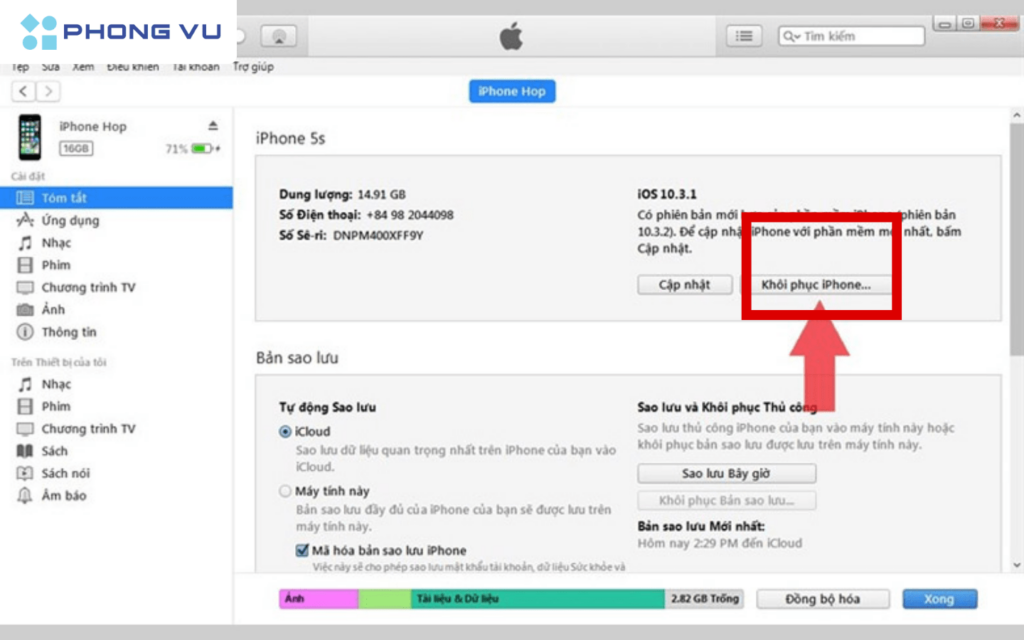This screenshot has height=640, width=1024.
Task: Click the Tài liệu & Dữ liệu storage segment
Action: [x=537, y=599]
